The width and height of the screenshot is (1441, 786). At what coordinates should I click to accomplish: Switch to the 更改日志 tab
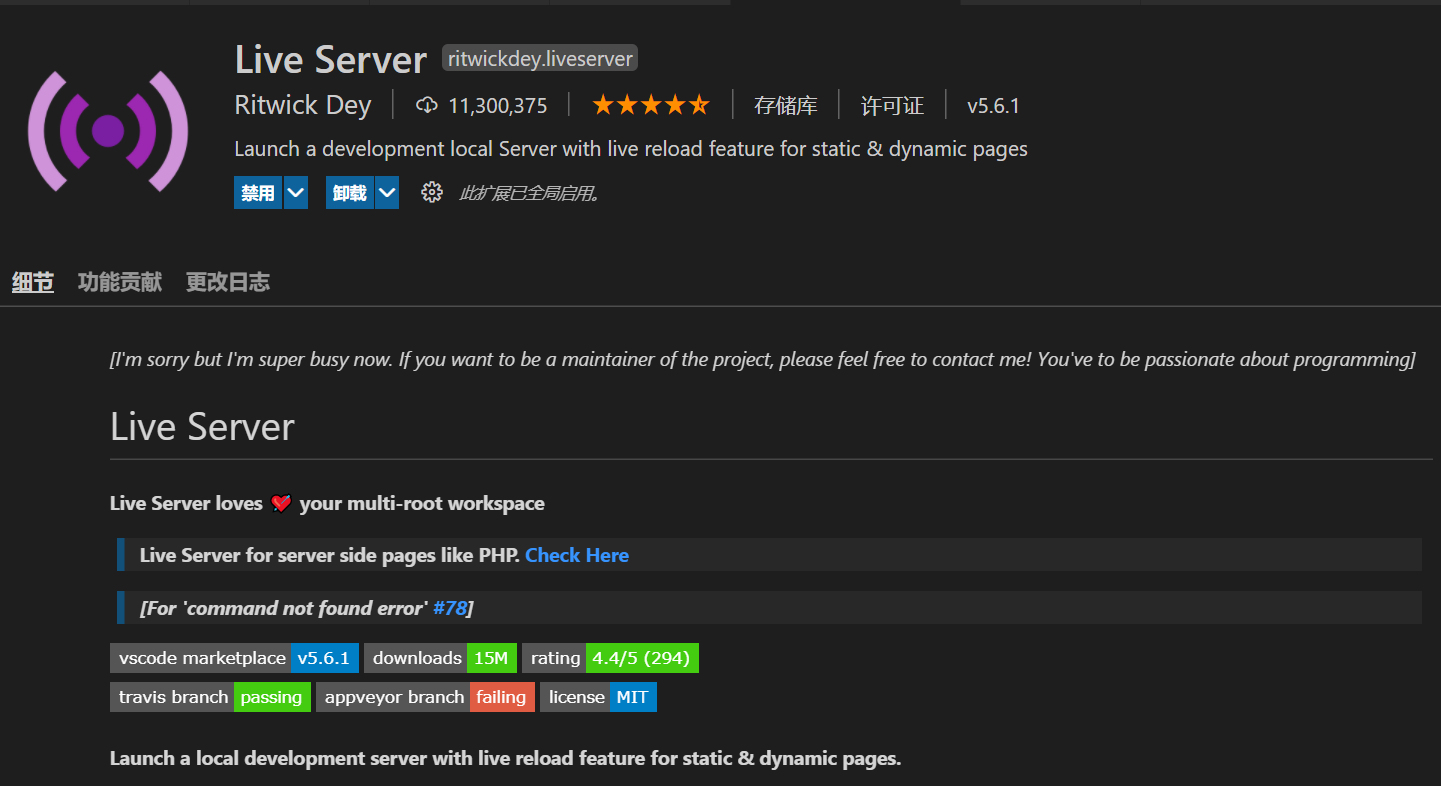228,282
